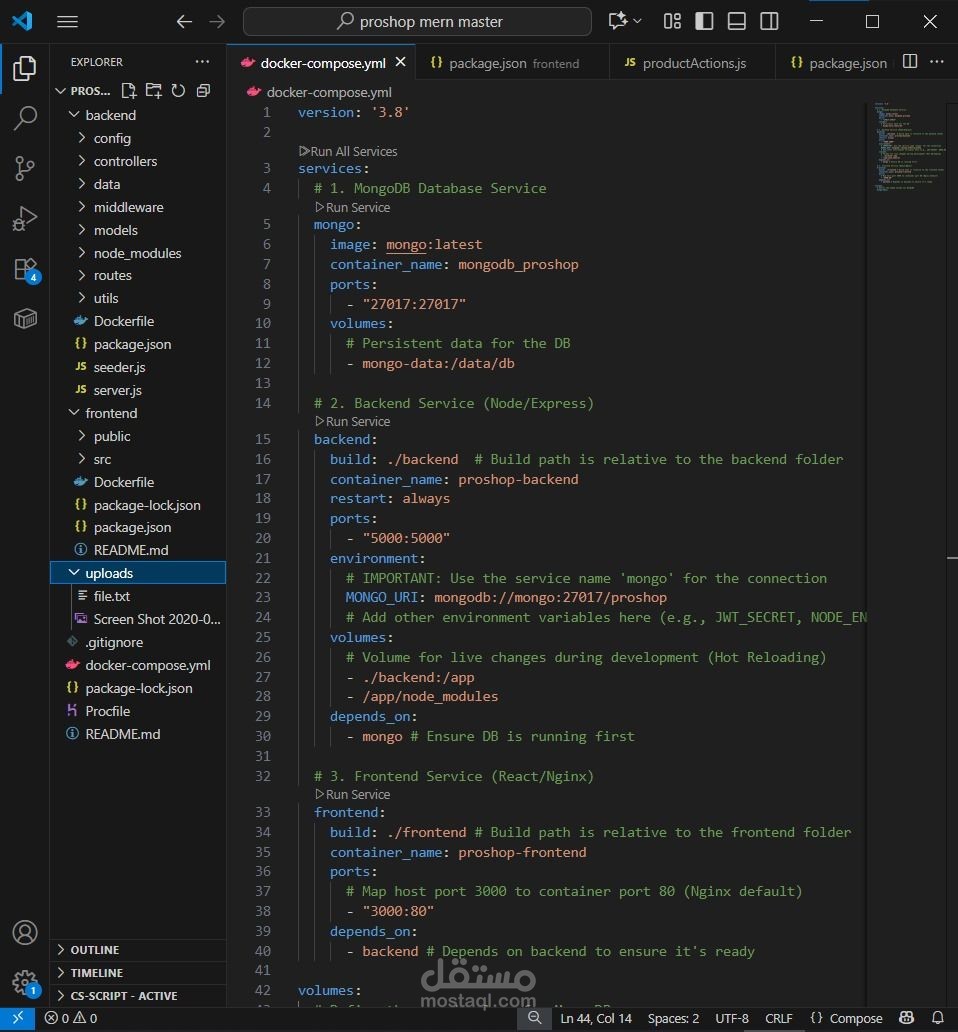Open the remote window indicator
The image size is (958, 1032).
pos(18,1018)
